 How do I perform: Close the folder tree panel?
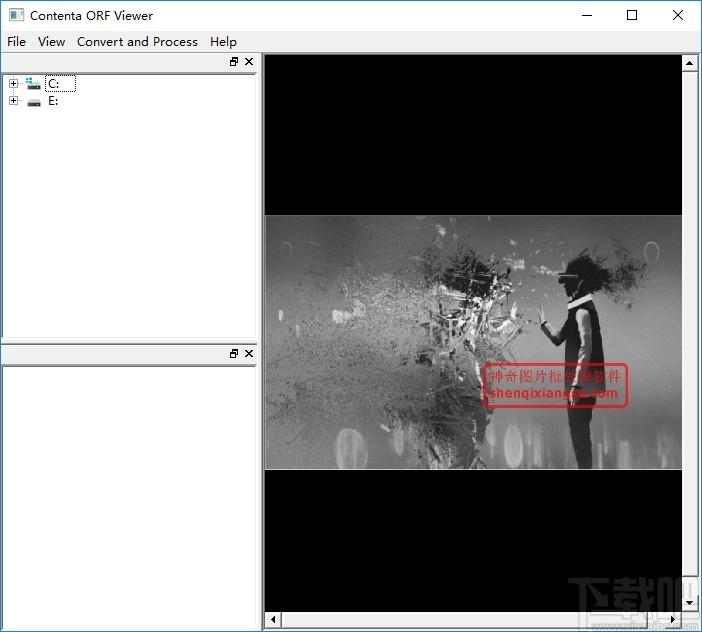pos(249,62)
